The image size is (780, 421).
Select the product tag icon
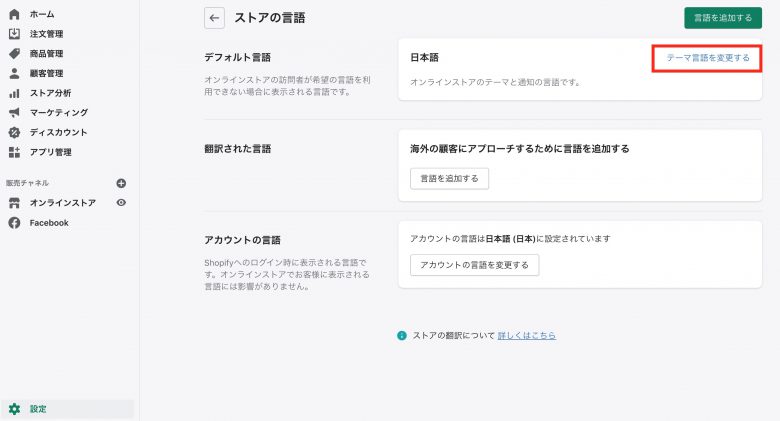pyautogui.click(x=14, y=53)
